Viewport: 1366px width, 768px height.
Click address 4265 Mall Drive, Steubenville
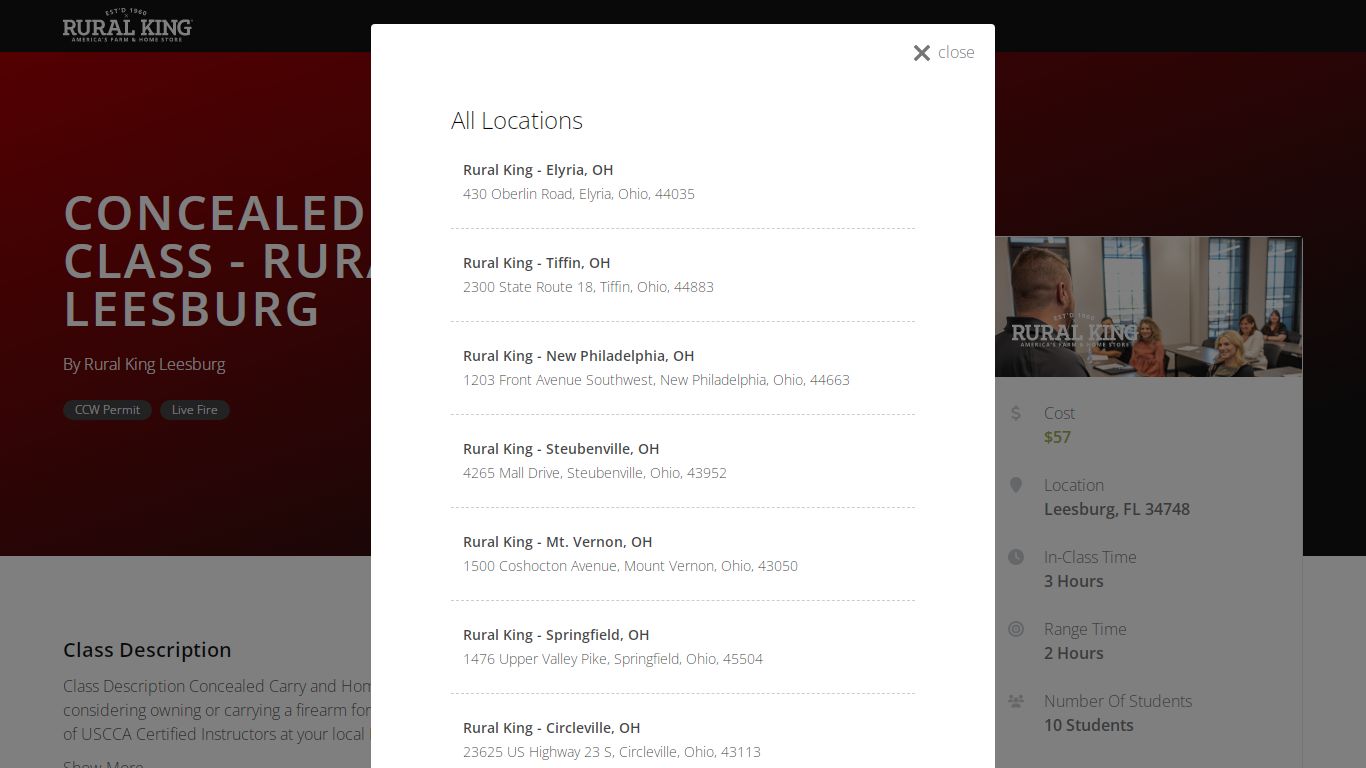tap(594, 473)
